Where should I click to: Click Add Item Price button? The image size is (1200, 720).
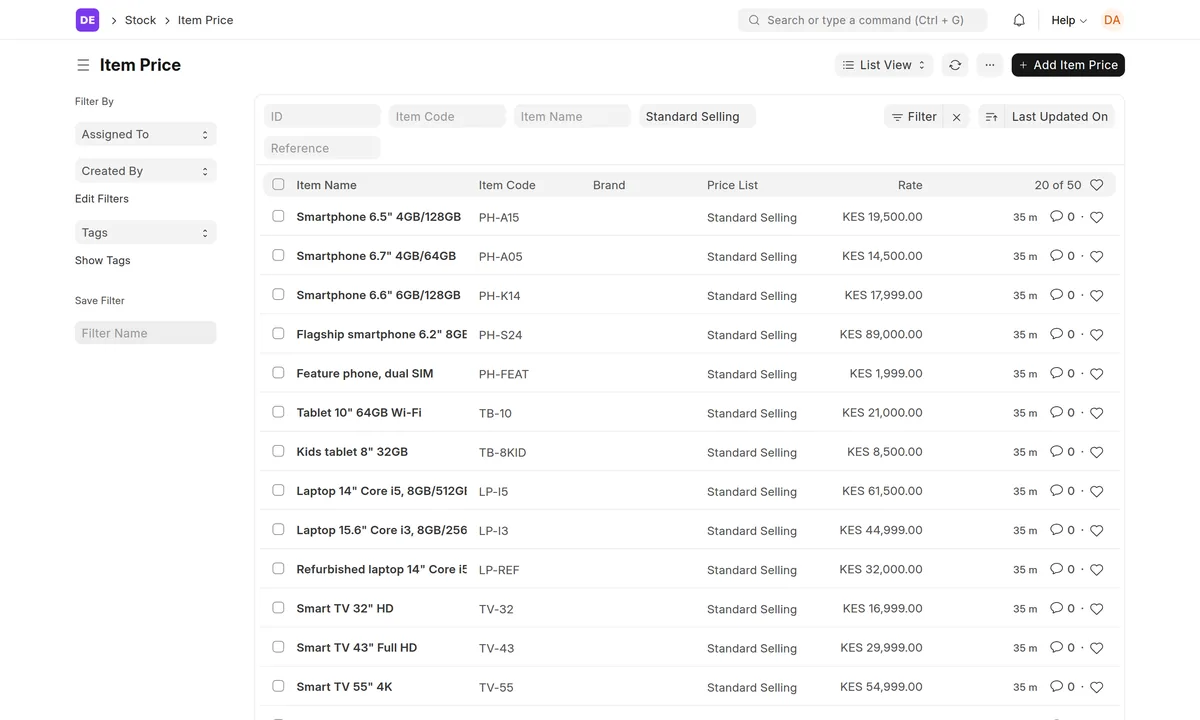(1068, 65)
